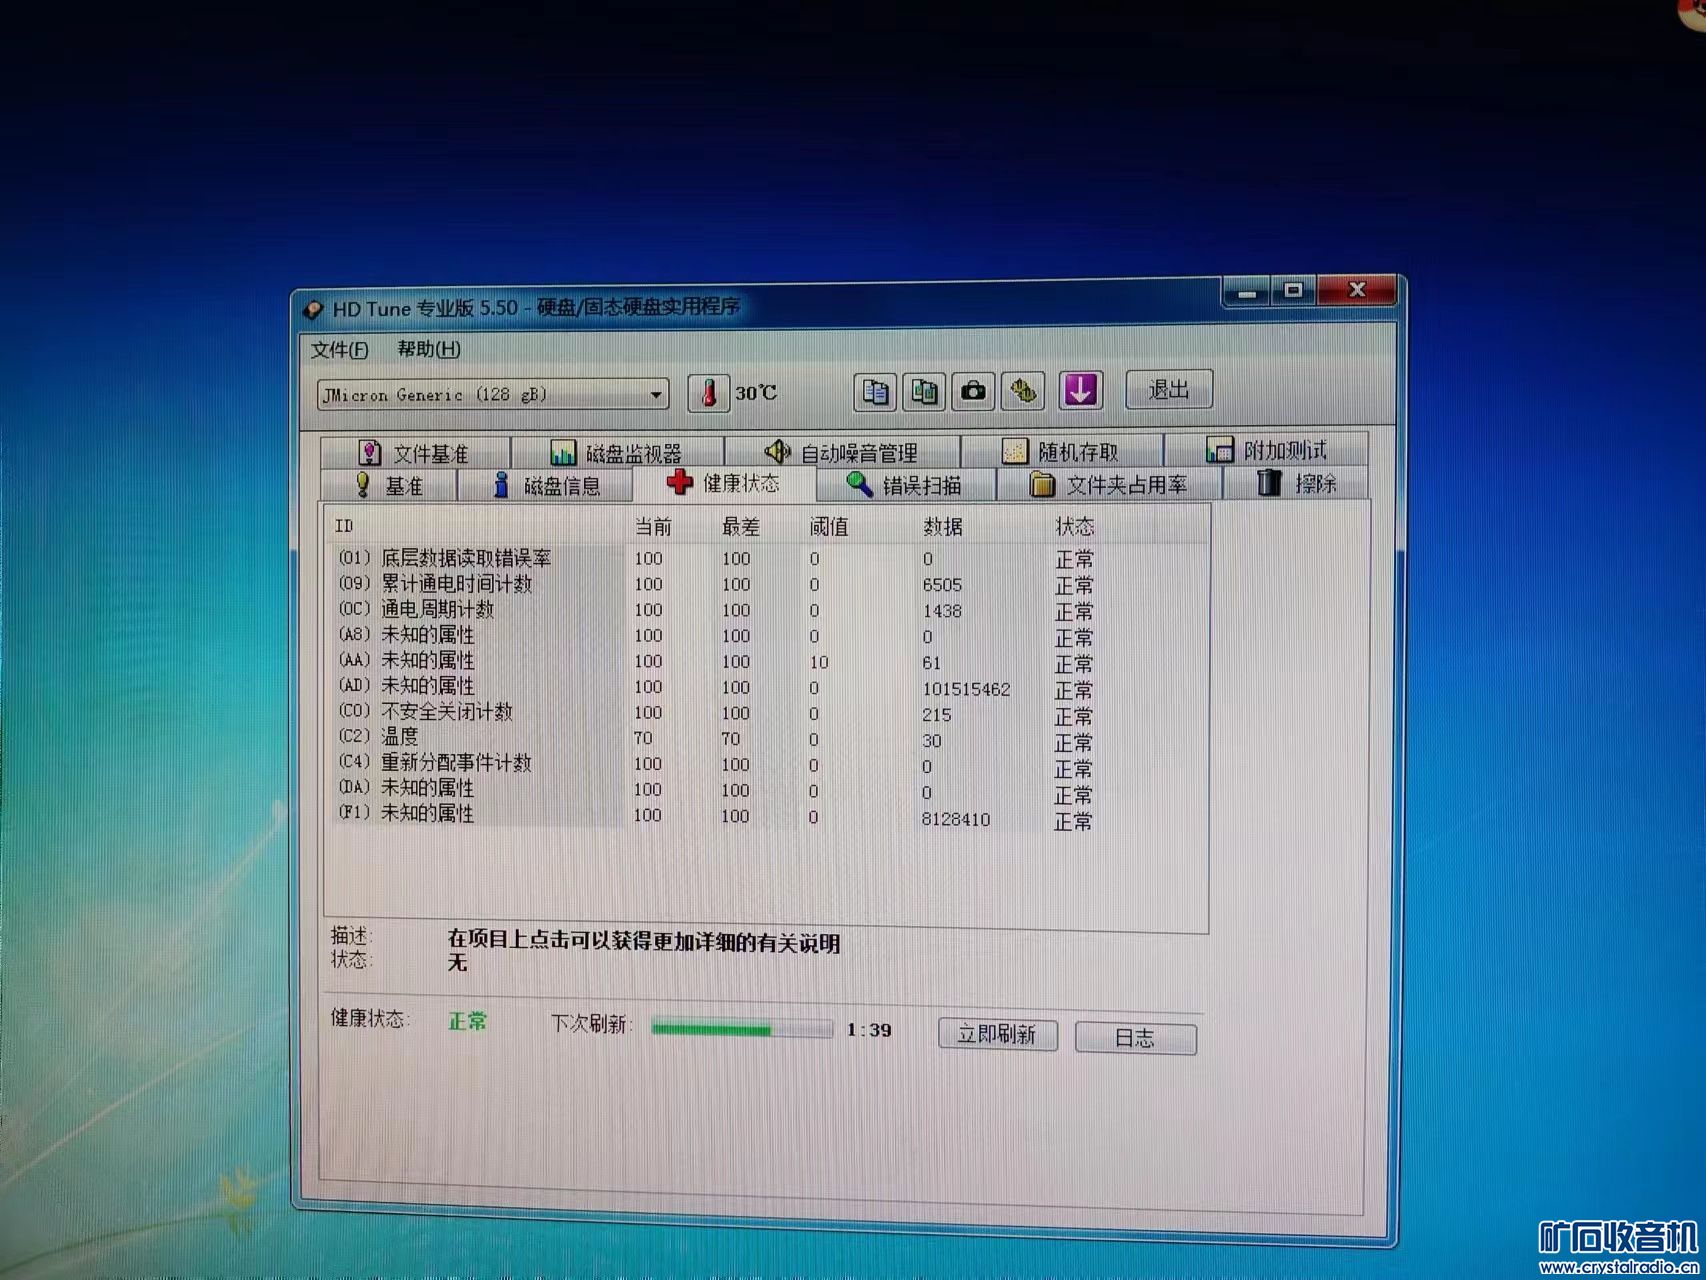Switch to the 擦除 tab

(x=1297, y=483)
